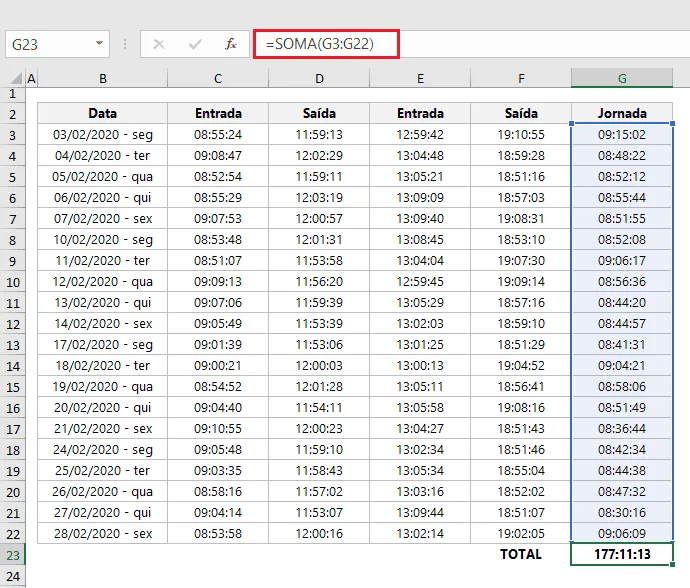The width and height of the screenshot is (690, 588).
Task: Click the 'Jornada' header cell
Action: point(622,113)
